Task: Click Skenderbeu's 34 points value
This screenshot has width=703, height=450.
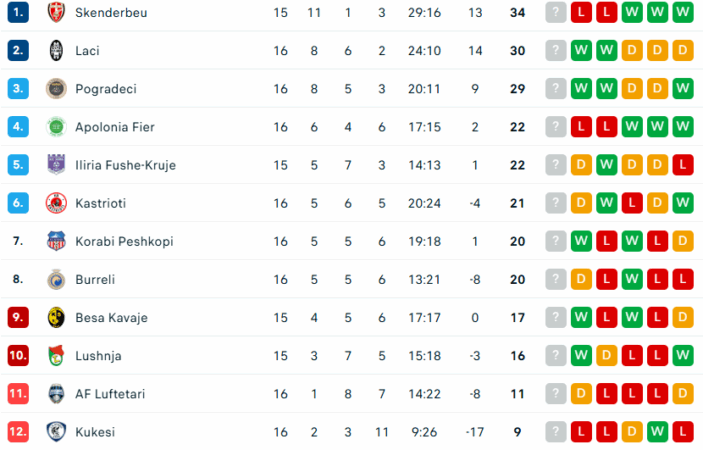Action: [x=517, y=12]
